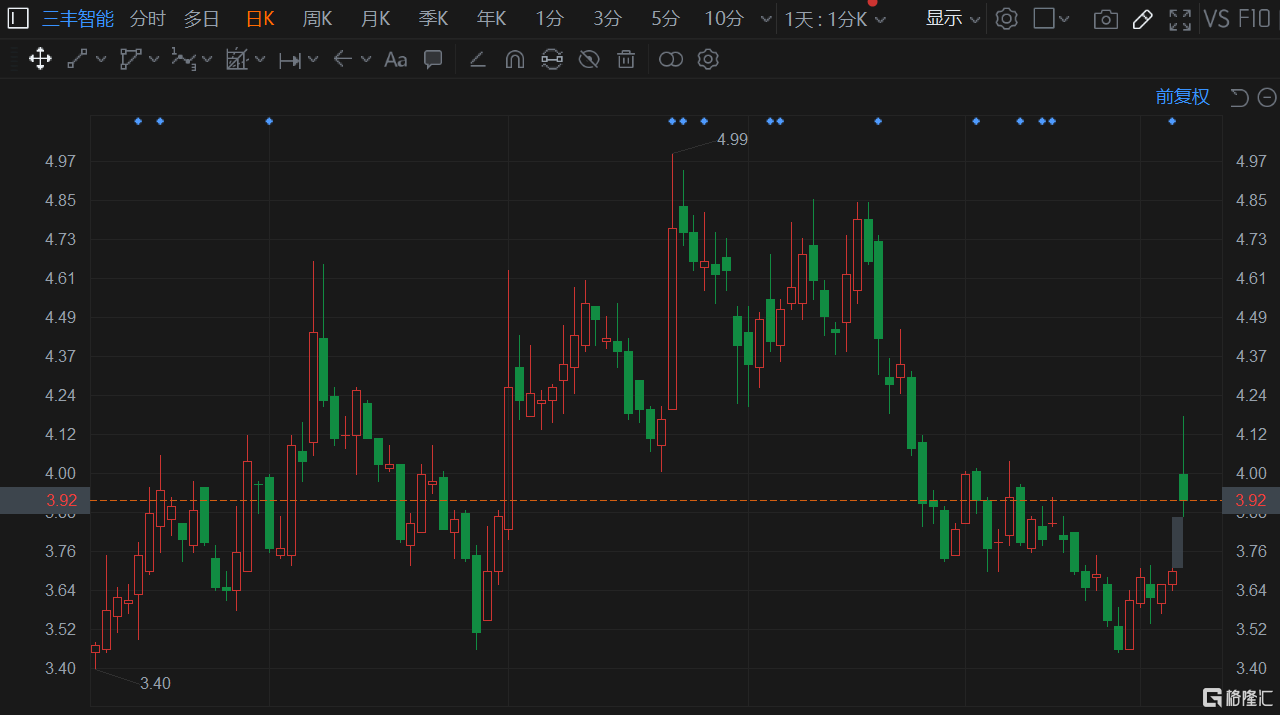Click the leftmost blue diamond event marker
The width and height of the screenshot is (1280, 715).
pos(138,121)
